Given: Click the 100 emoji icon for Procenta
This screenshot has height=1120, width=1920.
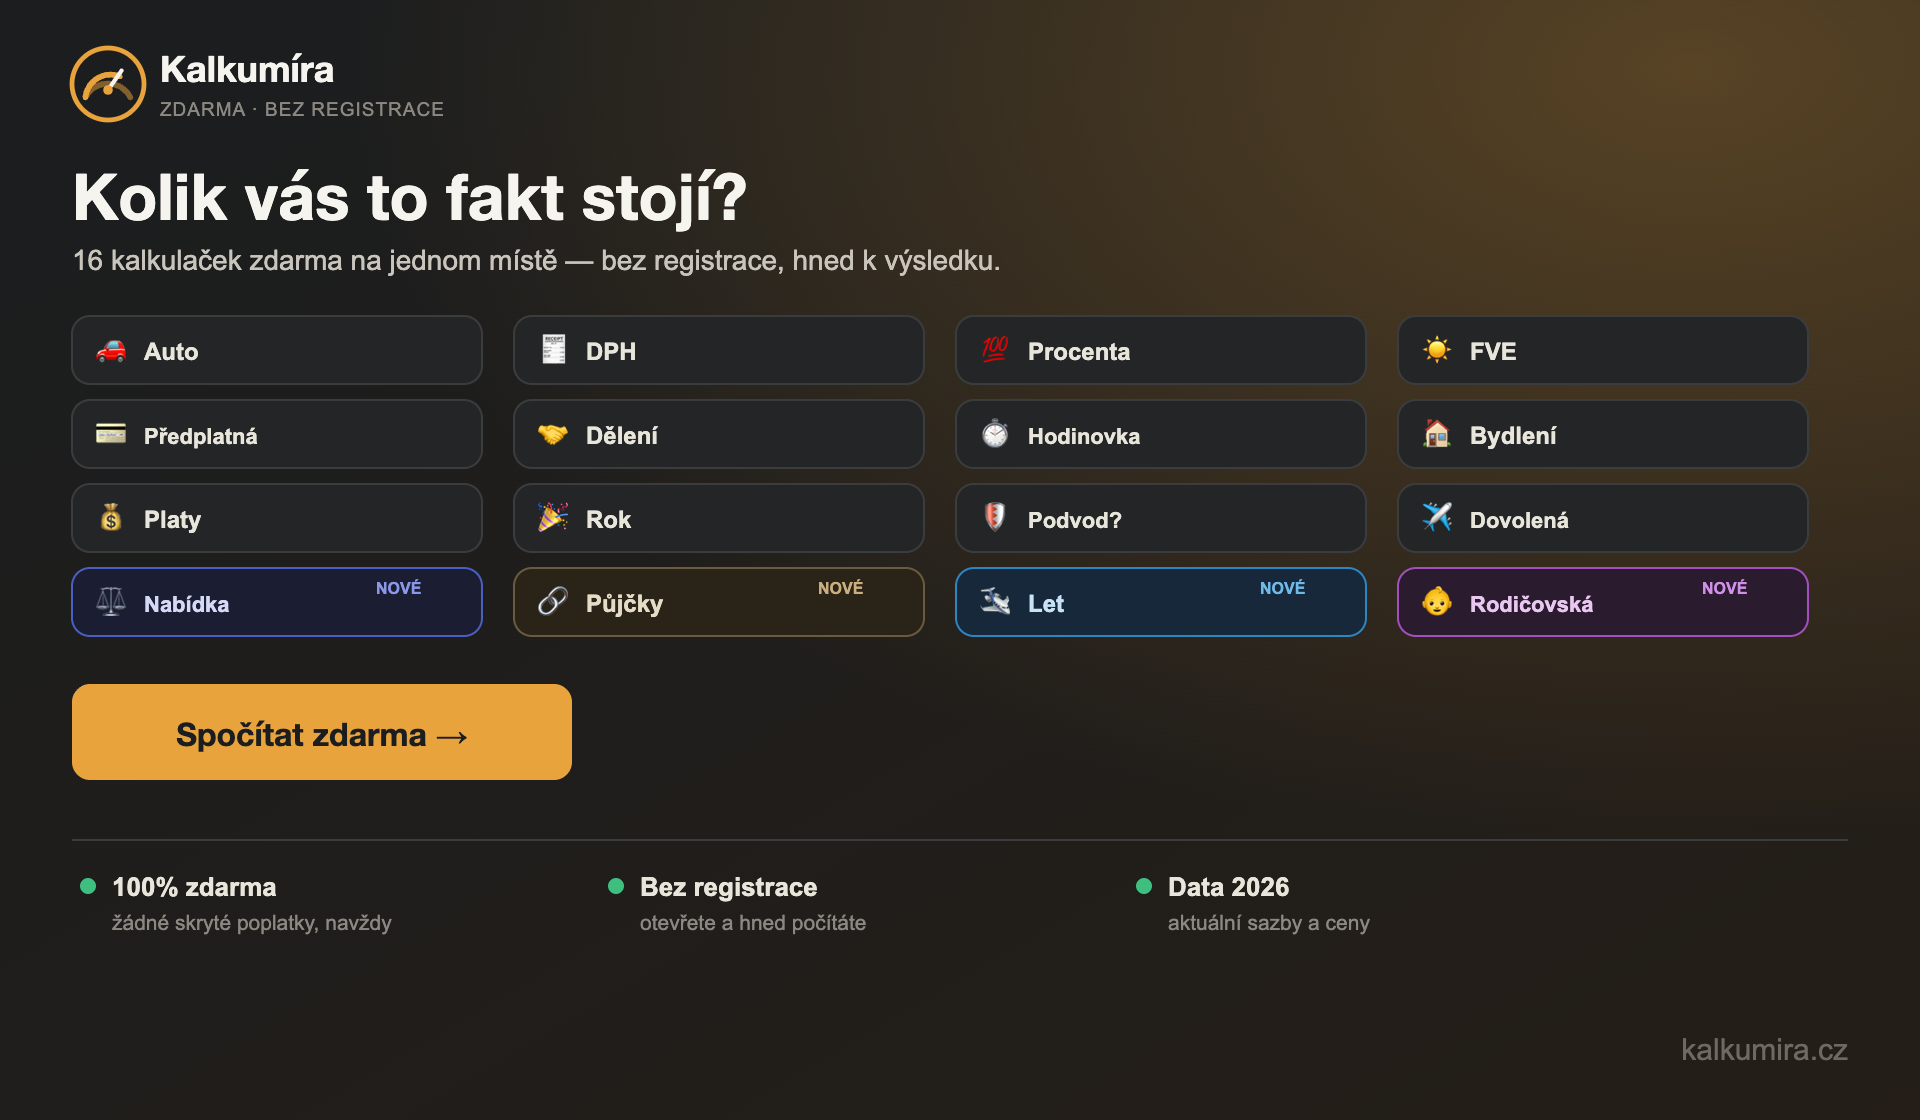Looking at the screenshot, I should (995, 350).
